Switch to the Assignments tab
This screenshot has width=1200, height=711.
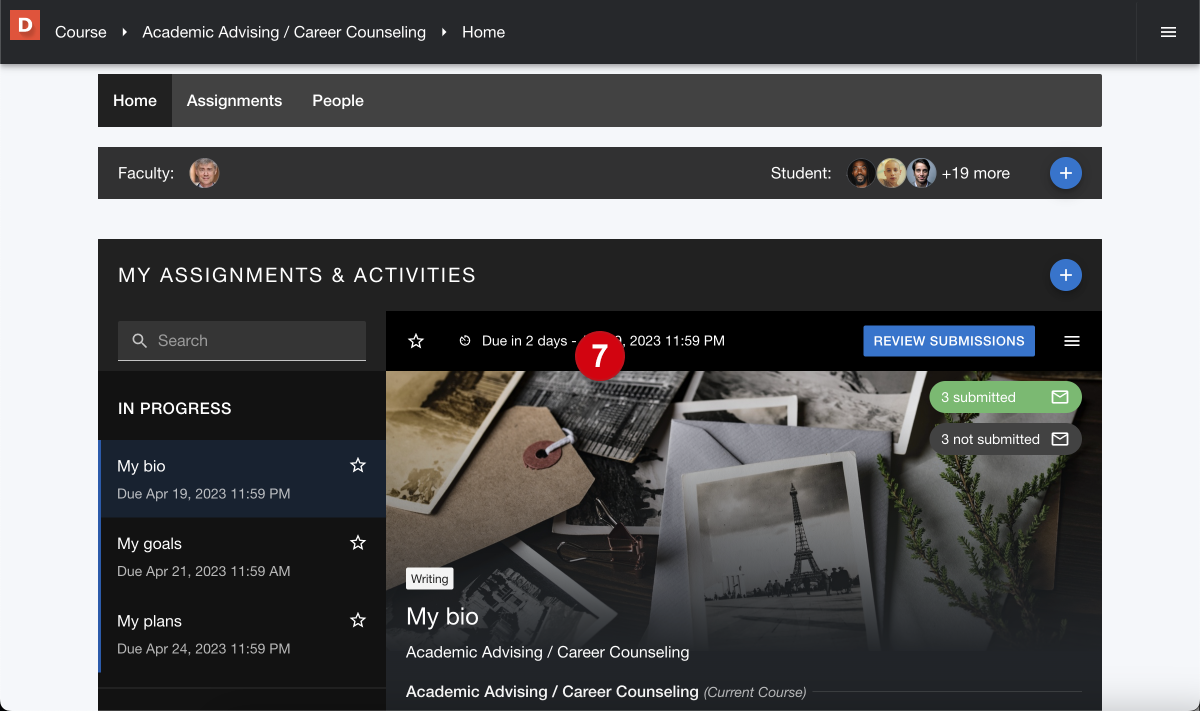click(234, 100)
